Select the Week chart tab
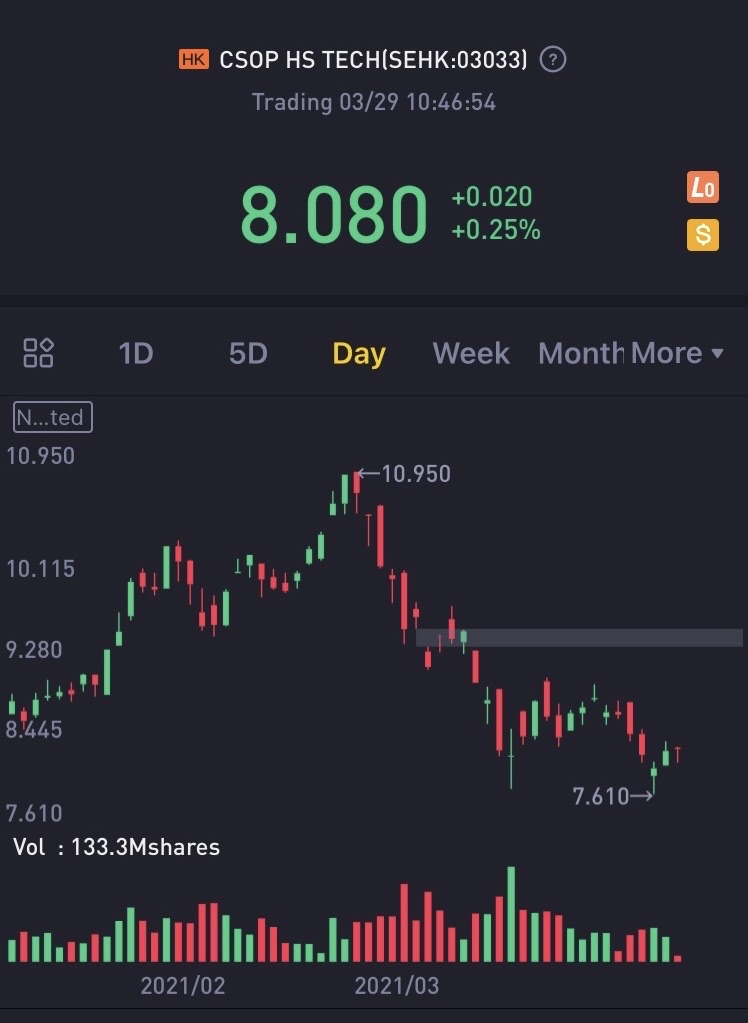This screenshot has height=1023, width=748. (471, 354)
